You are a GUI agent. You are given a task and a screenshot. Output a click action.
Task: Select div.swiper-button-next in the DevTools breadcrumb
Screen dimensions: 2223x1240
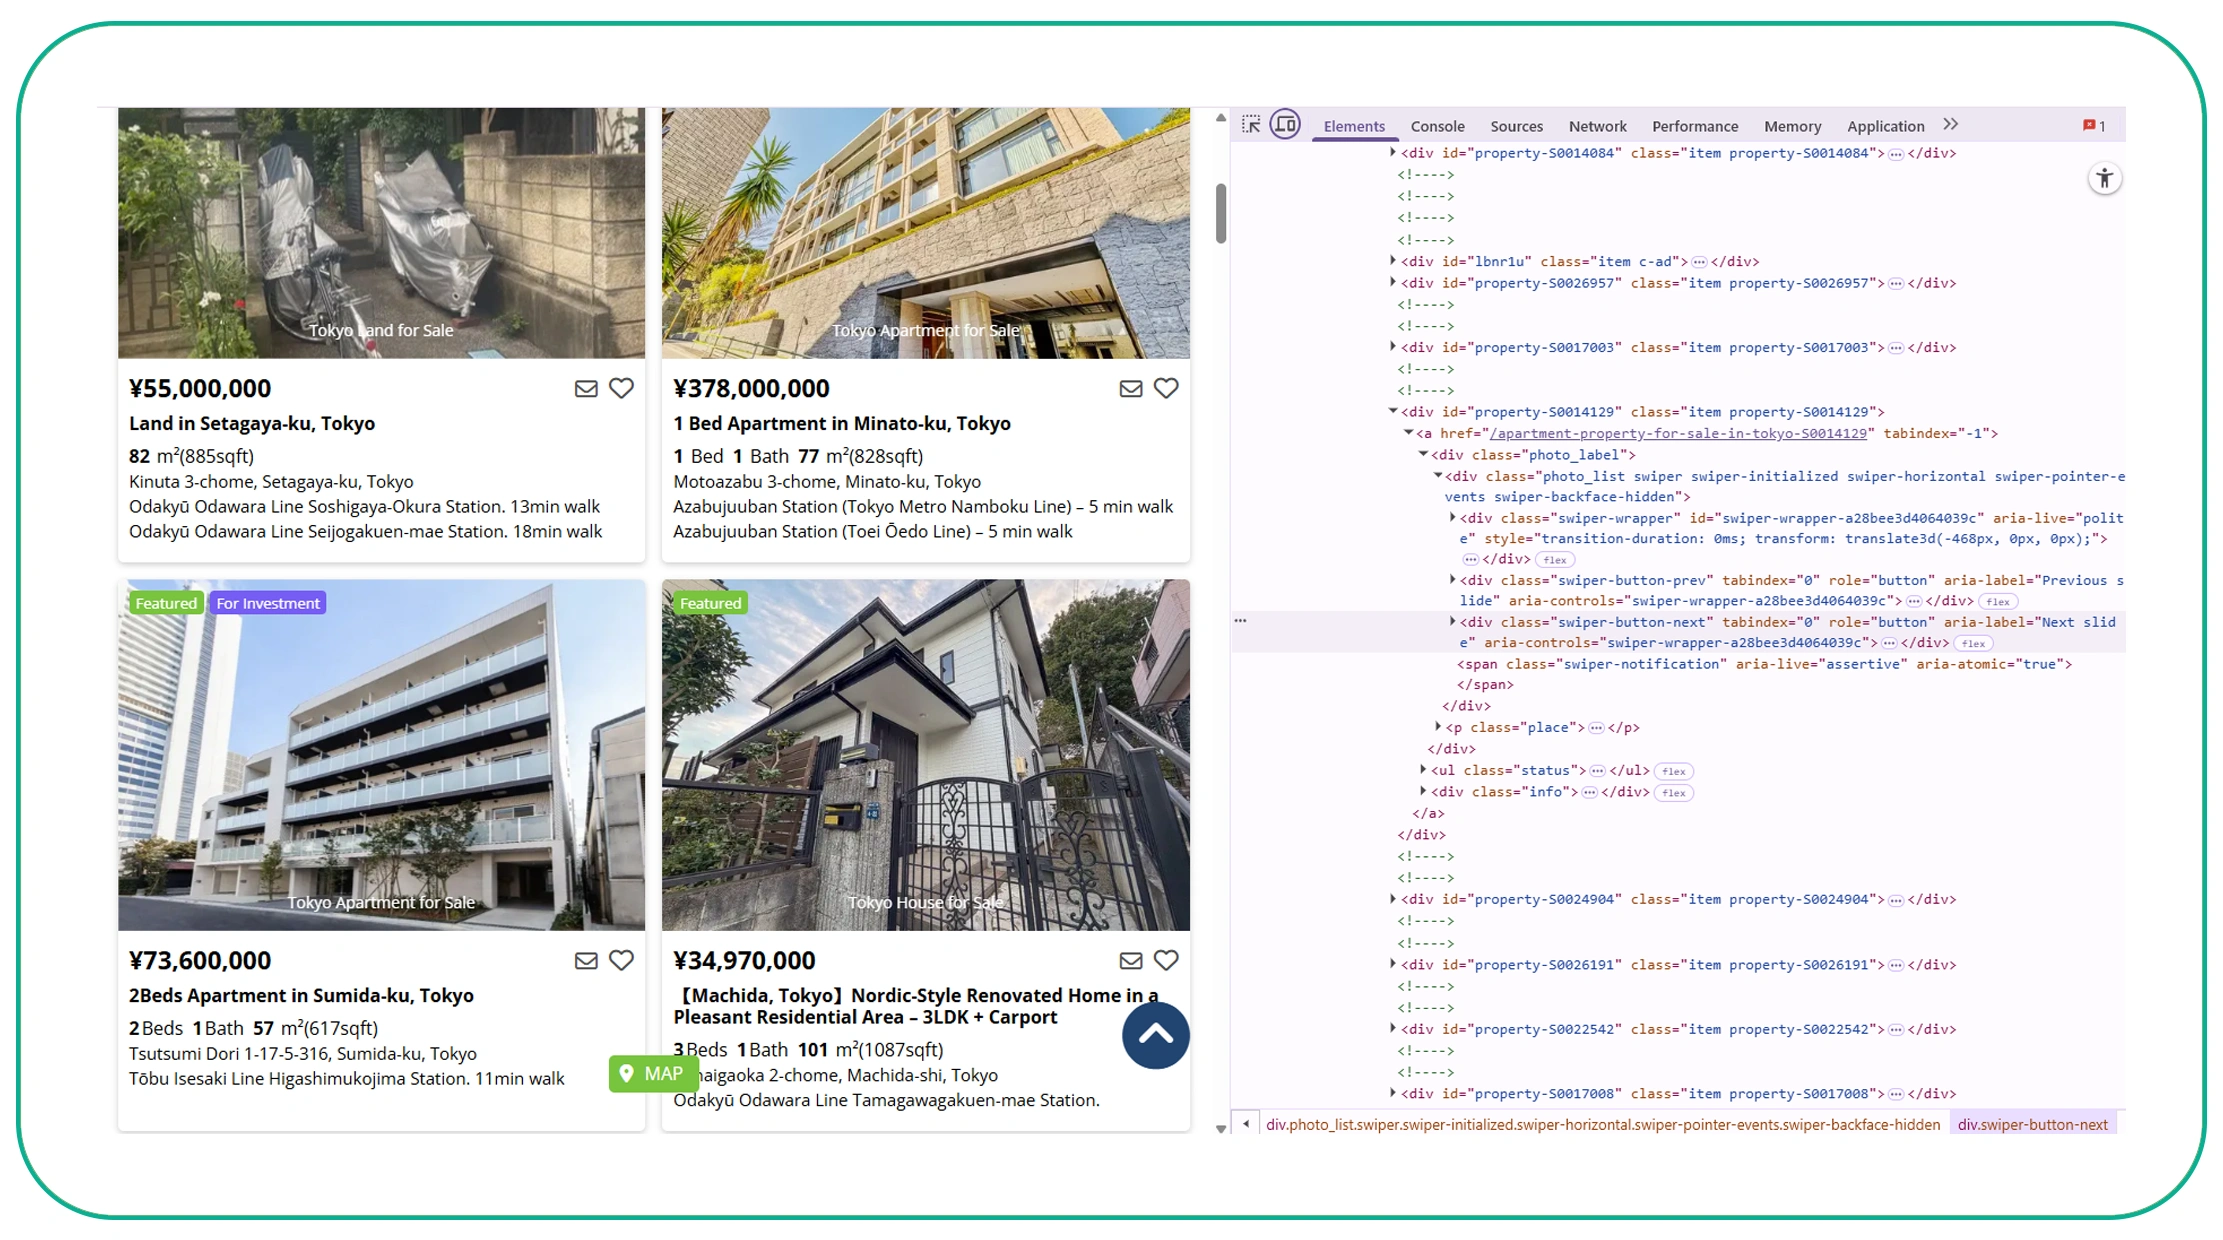coord(2033,1124)
